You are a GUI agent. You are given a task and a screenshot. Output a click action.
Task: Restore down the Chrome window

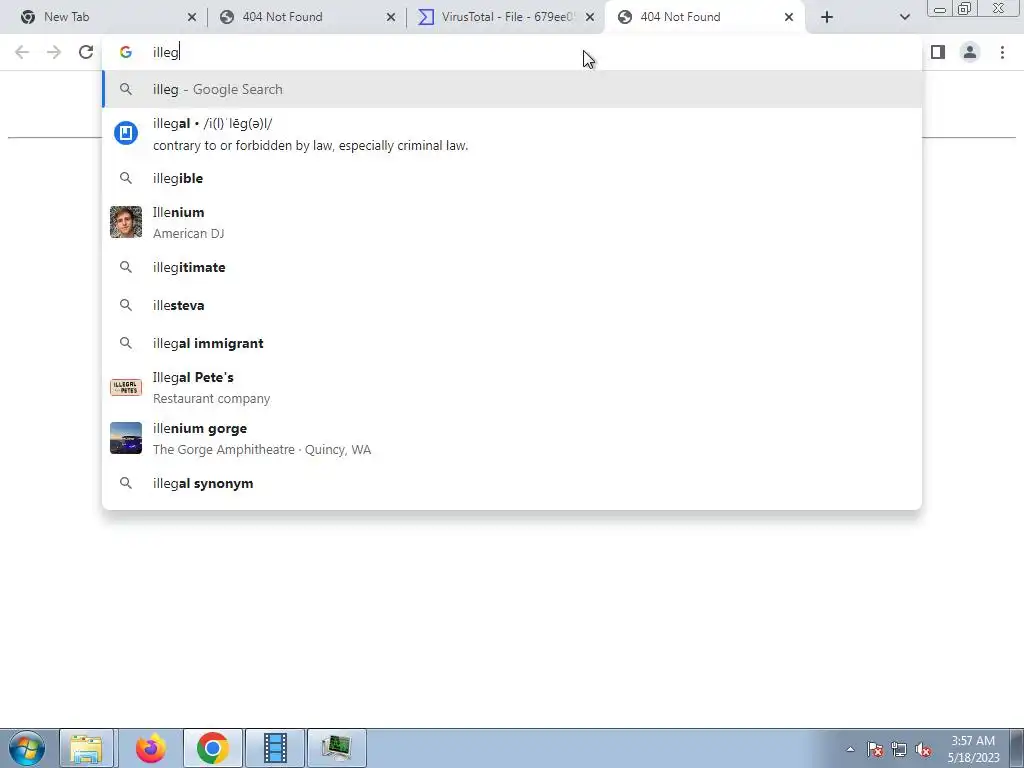point(965,8)
